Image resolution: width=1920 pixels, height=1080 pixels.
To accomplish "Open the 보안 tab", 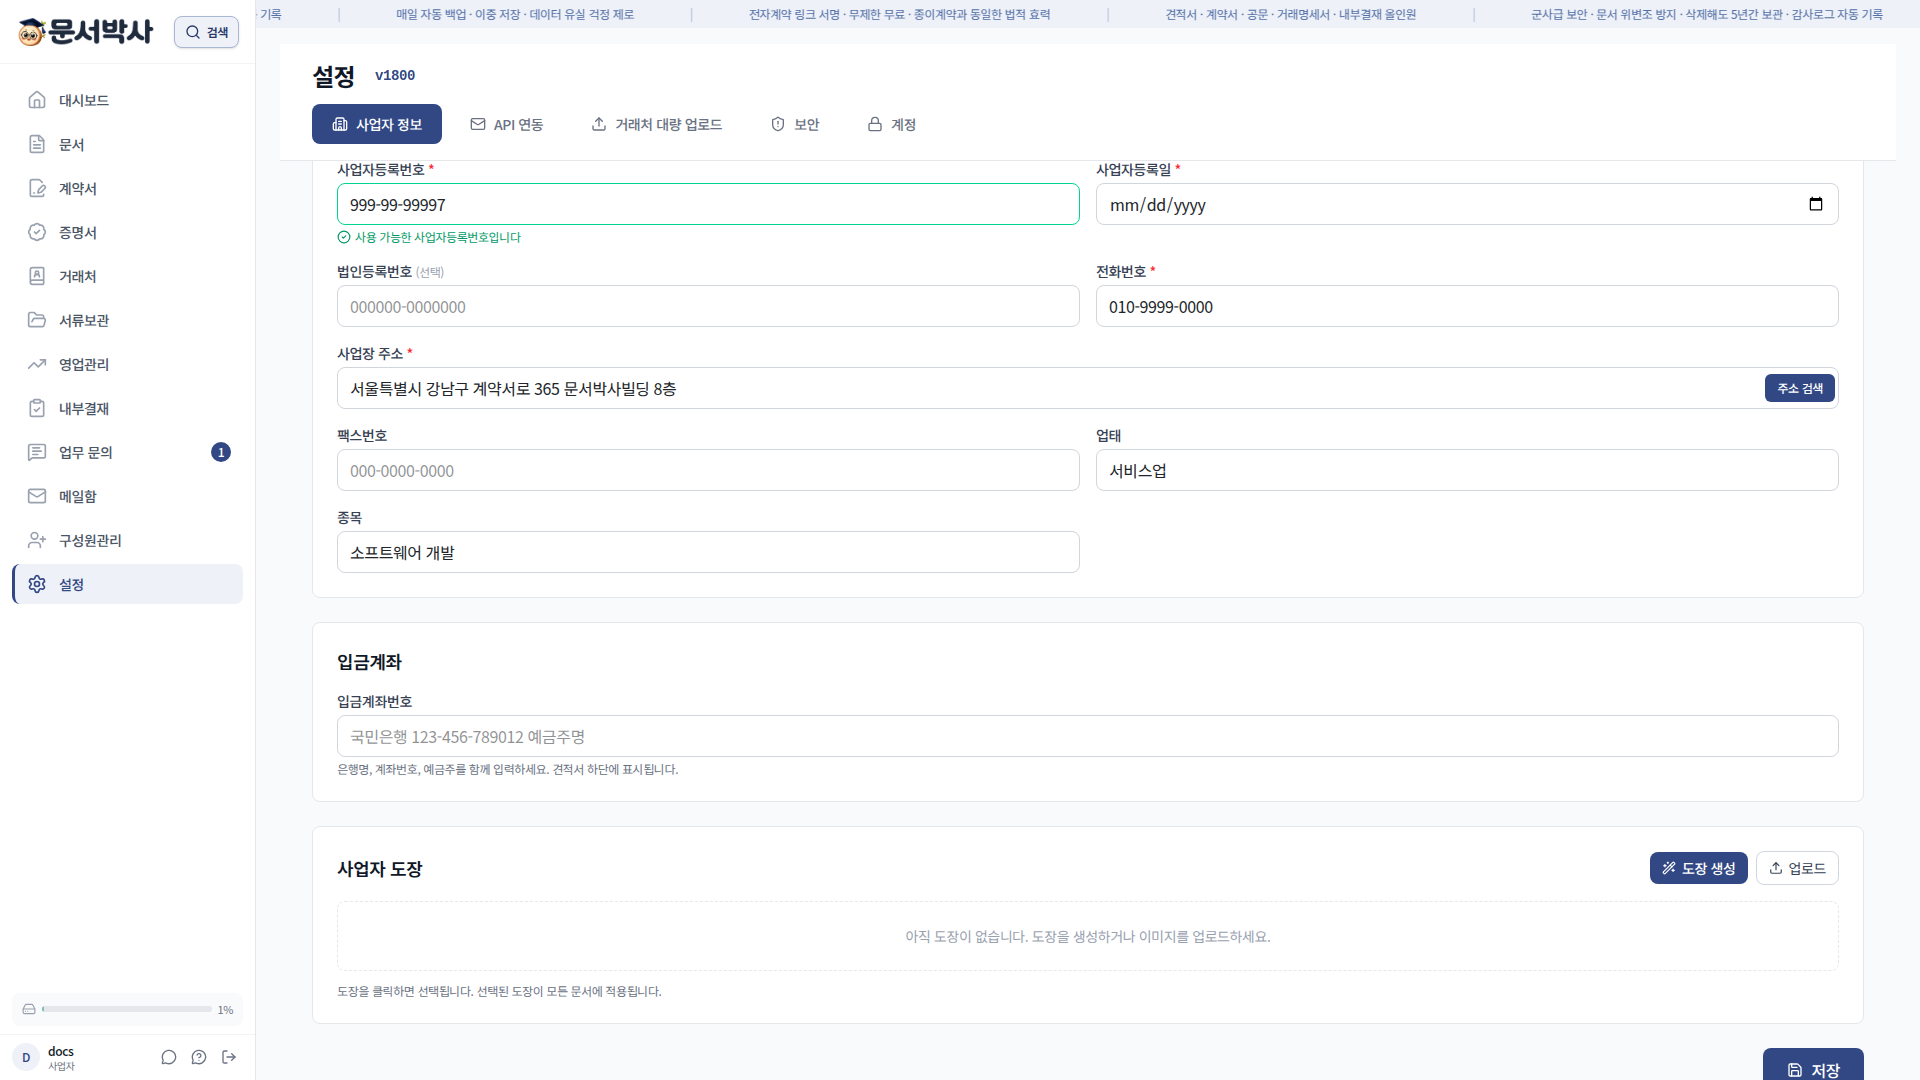I will click(795, 124).
